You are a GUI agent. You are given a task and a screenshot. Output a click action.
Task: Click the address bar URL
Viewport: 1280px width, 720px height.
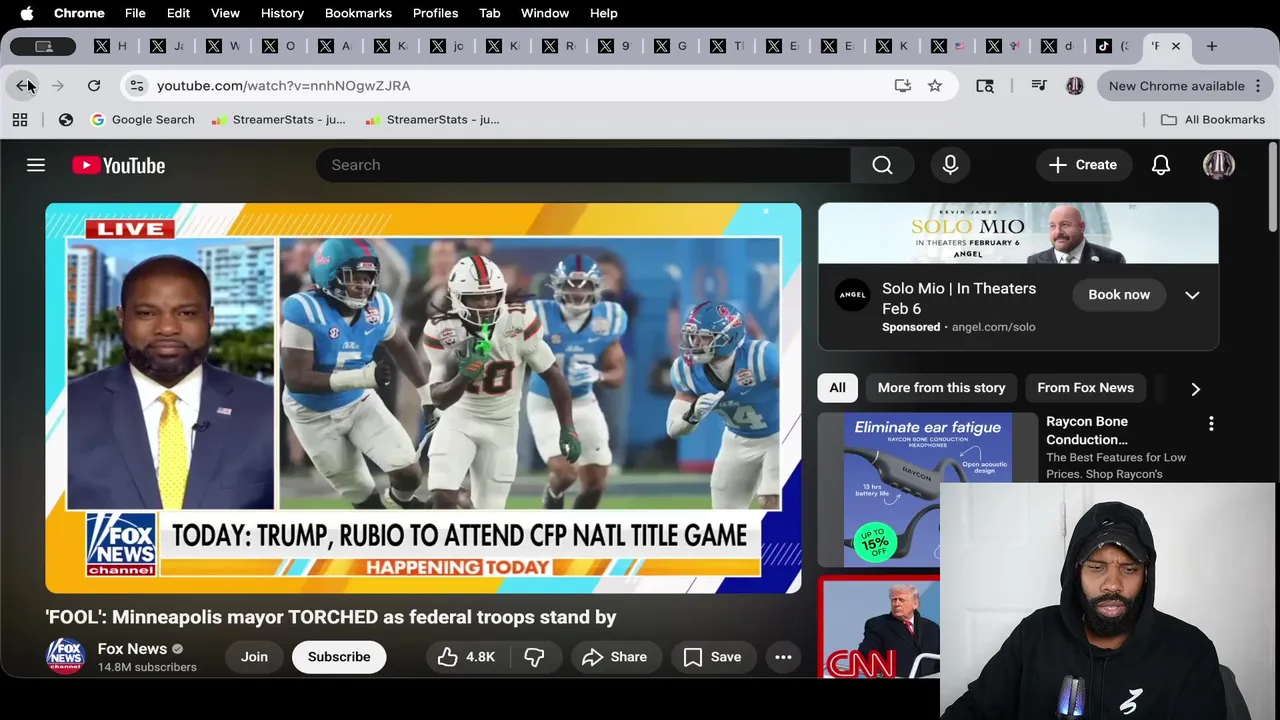pos(283,86)
